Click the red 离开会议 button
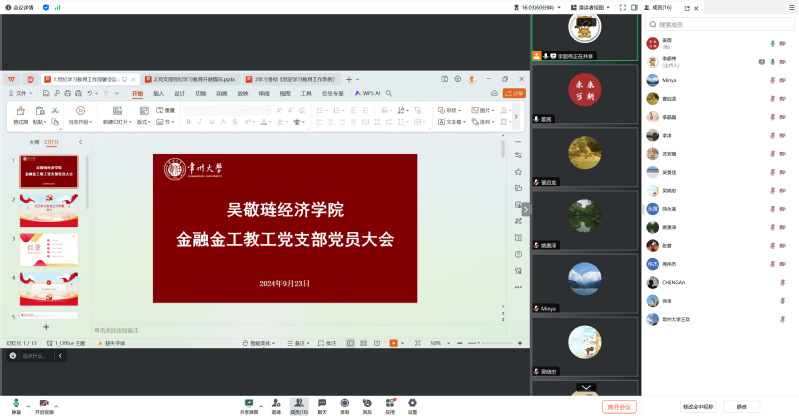The image size is (799, 416). [x=620, y=407]
